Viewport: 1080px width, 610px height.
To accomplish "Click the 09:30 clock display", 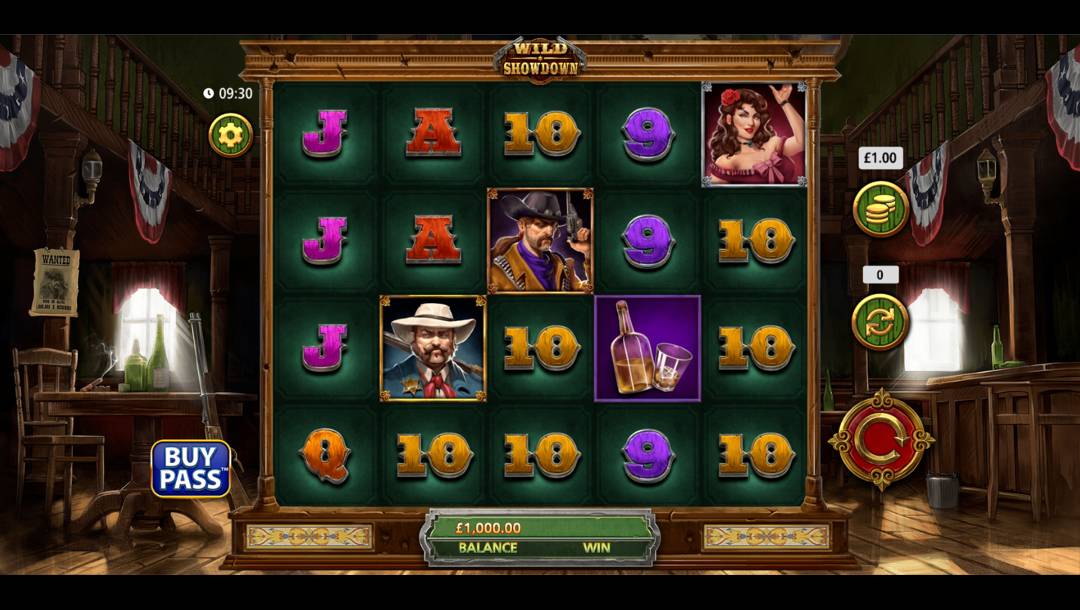I will (x=229, y=93).
